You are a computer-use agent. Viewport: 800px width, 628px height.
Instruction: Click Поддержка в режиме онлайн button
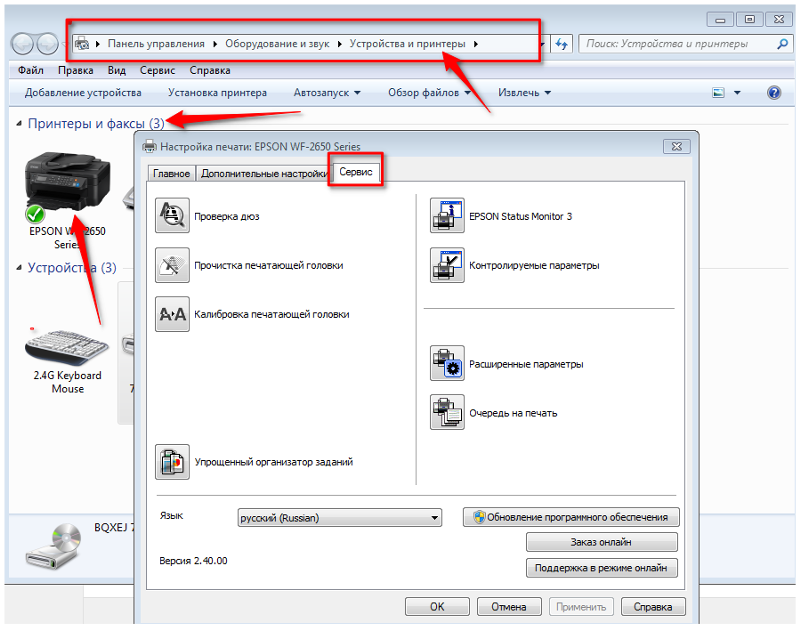pos(602,568)
